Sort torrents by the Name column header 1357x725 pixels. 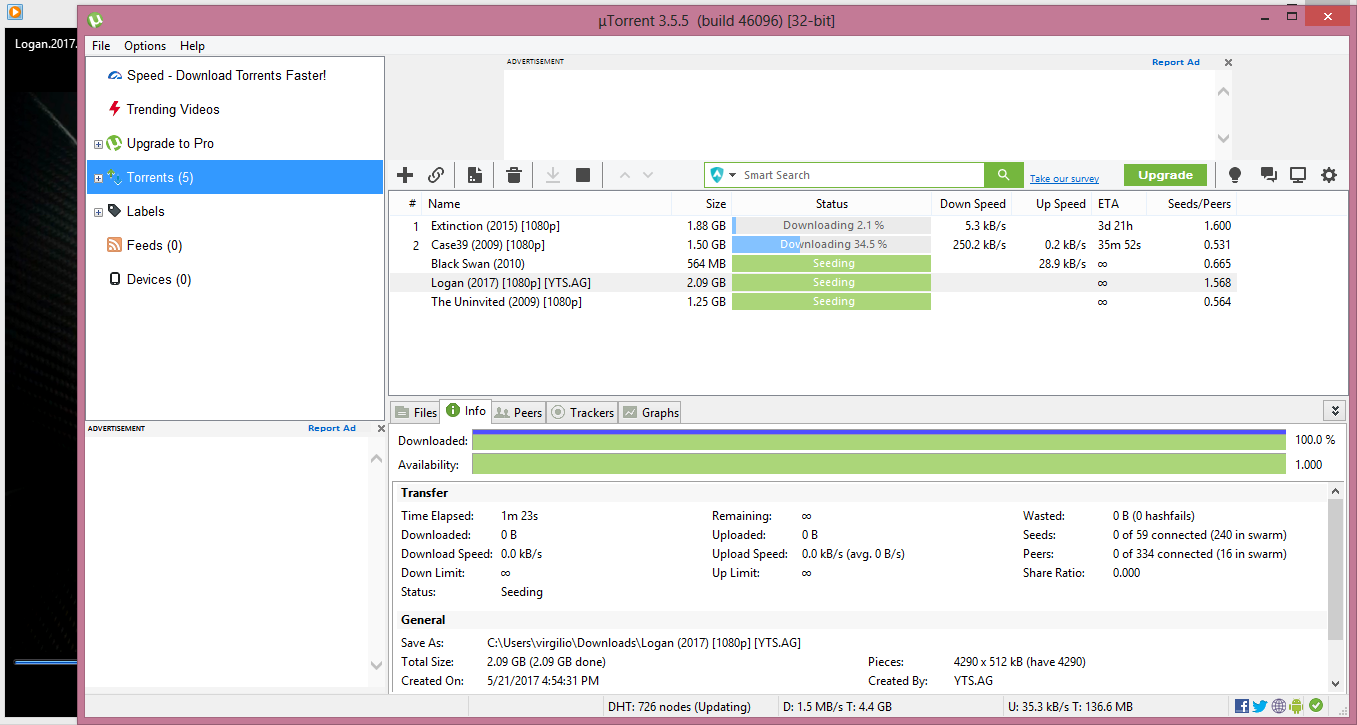click(x=546, y=204)
